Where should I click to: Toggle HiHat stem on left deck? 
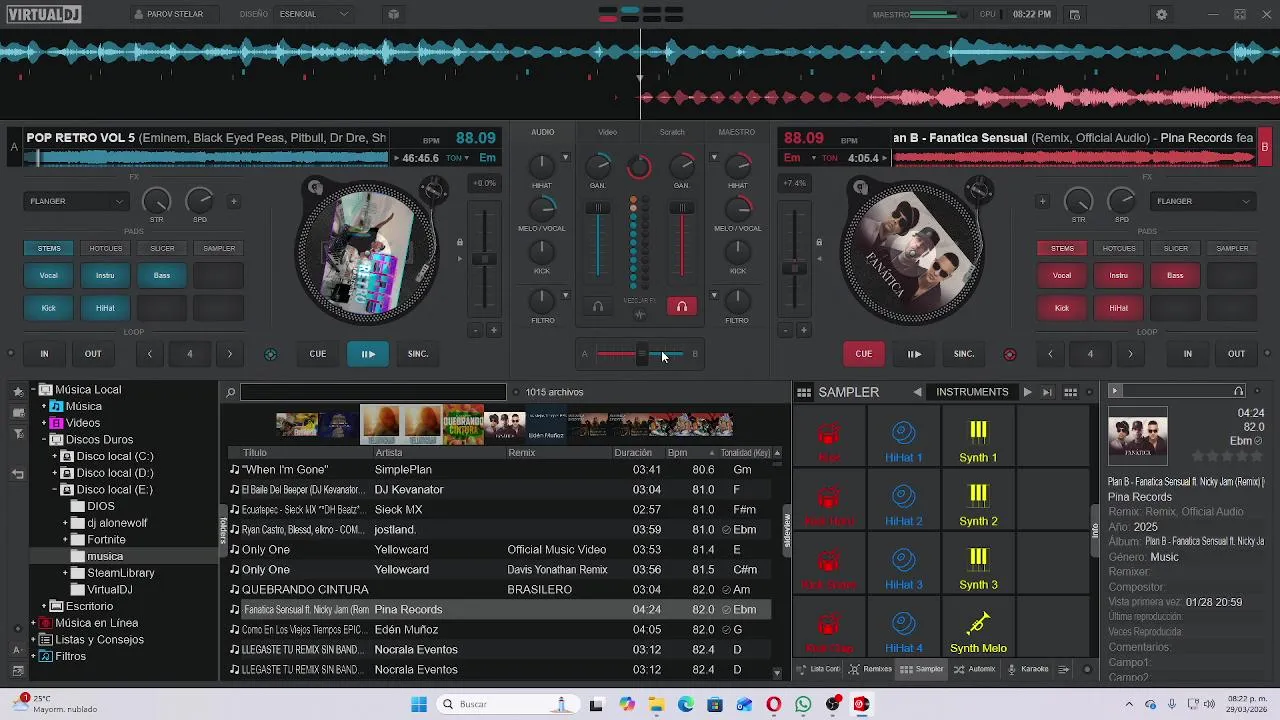(105, 308)
